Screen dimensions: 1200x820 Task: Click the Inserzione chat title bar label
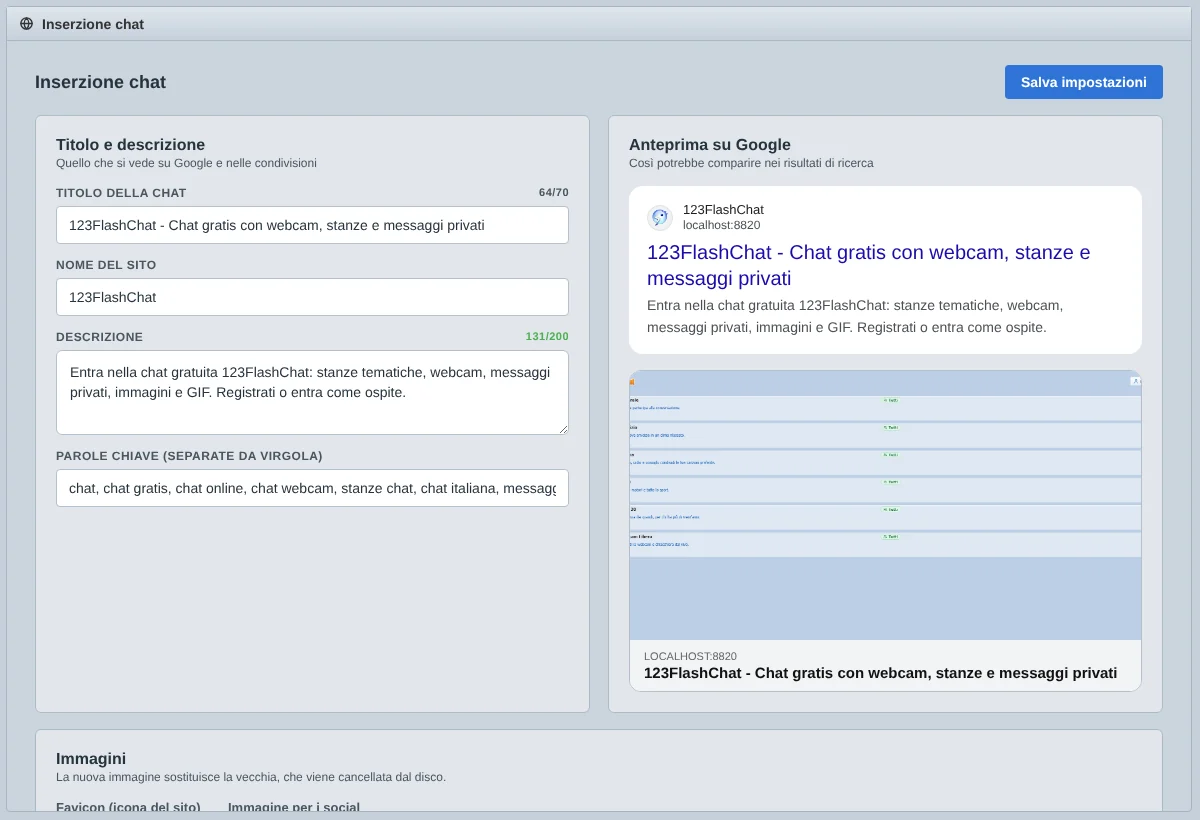coord(93,24)
